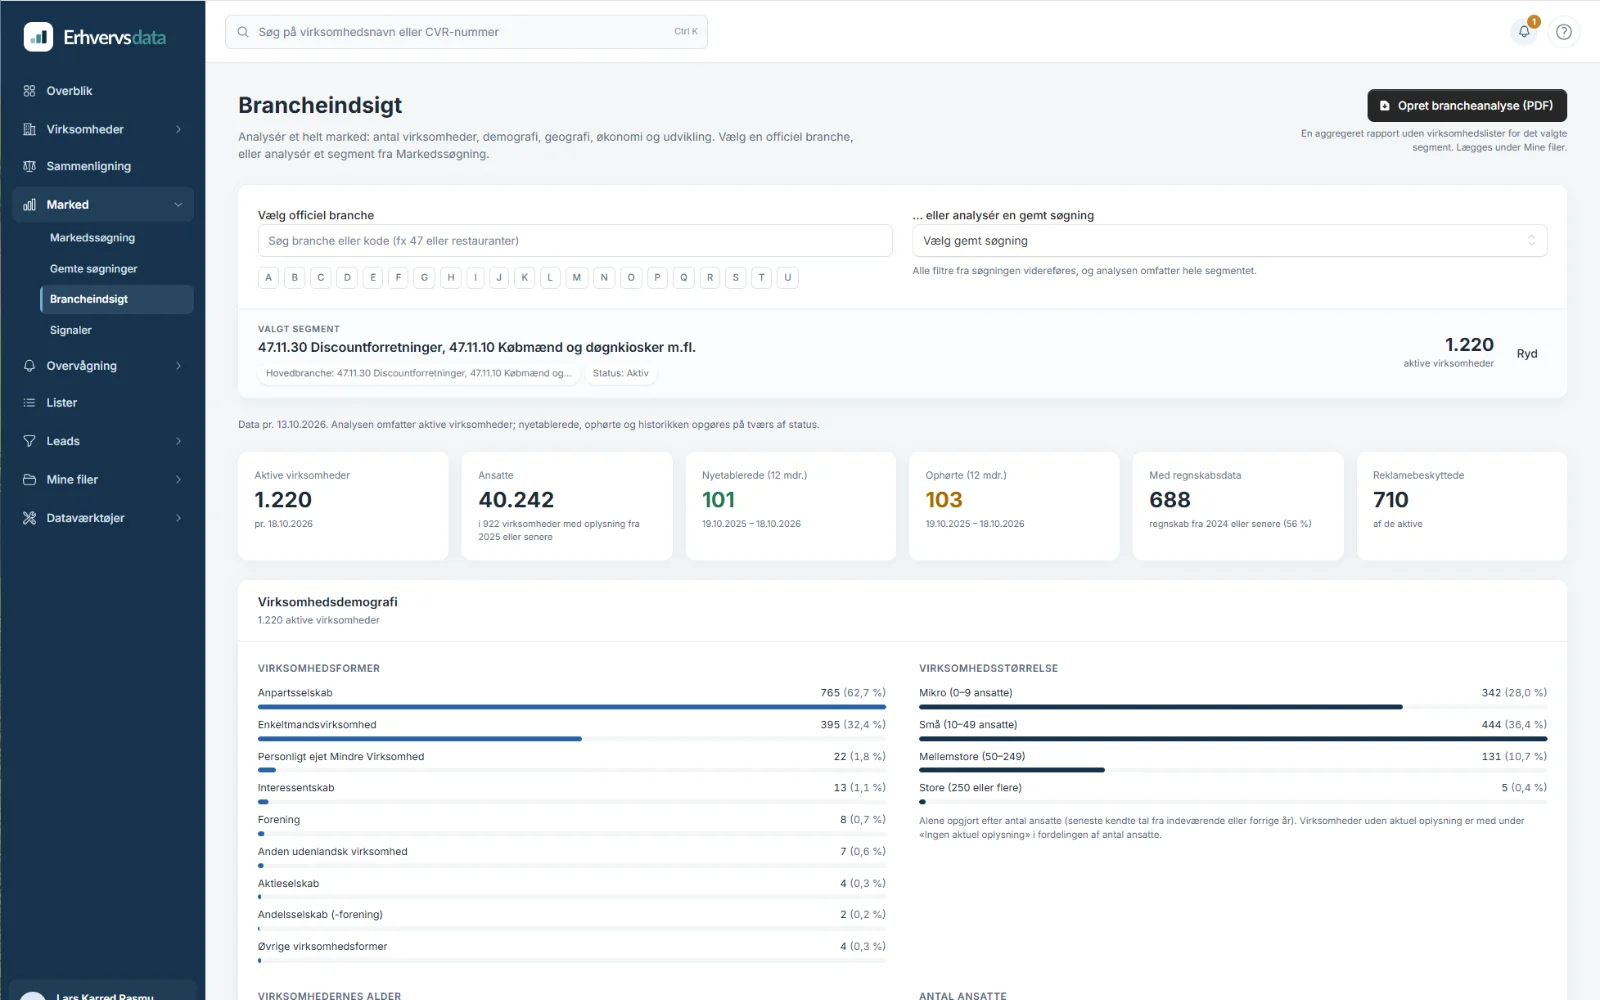This screenshot has height=1000, width=1600.
Task: Click the Status: Aktiv filter chip
Action: pyautogui.click(x=620, y=373)
